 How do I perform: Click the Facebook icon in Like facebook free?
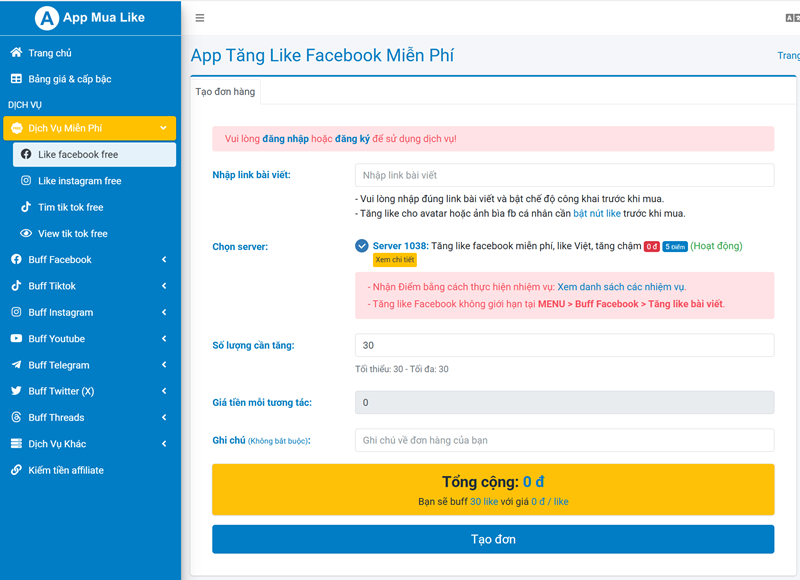[x=26, y=154]
